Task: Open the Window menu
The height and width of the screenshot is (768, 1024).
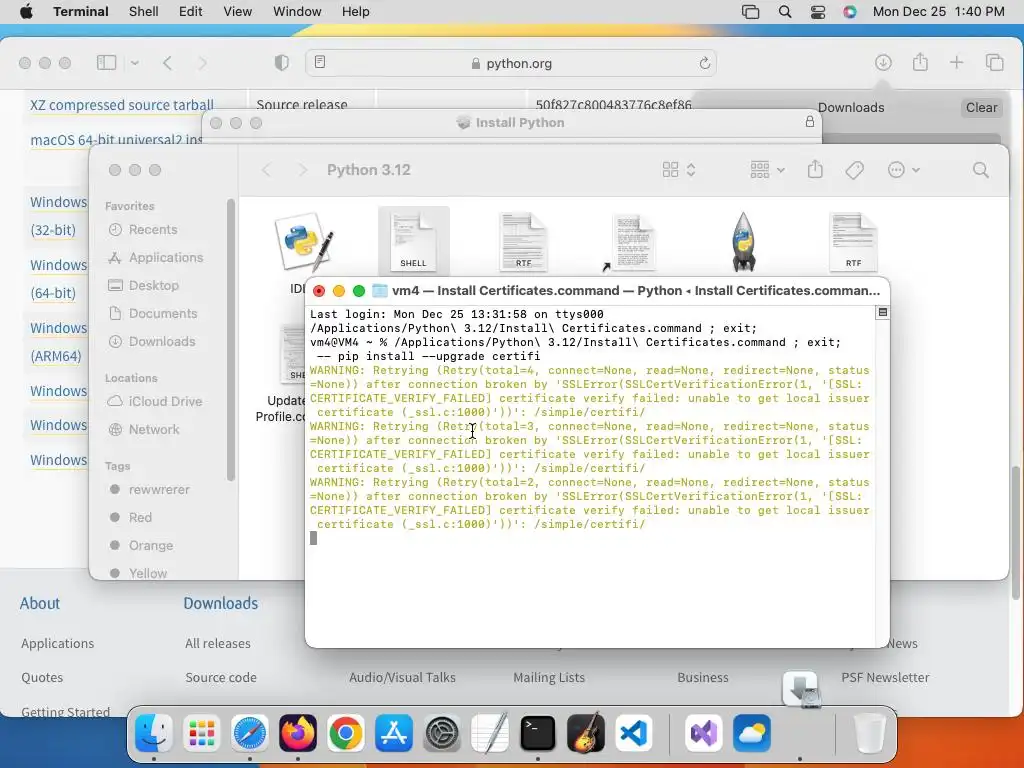Action: pos(297,11)
